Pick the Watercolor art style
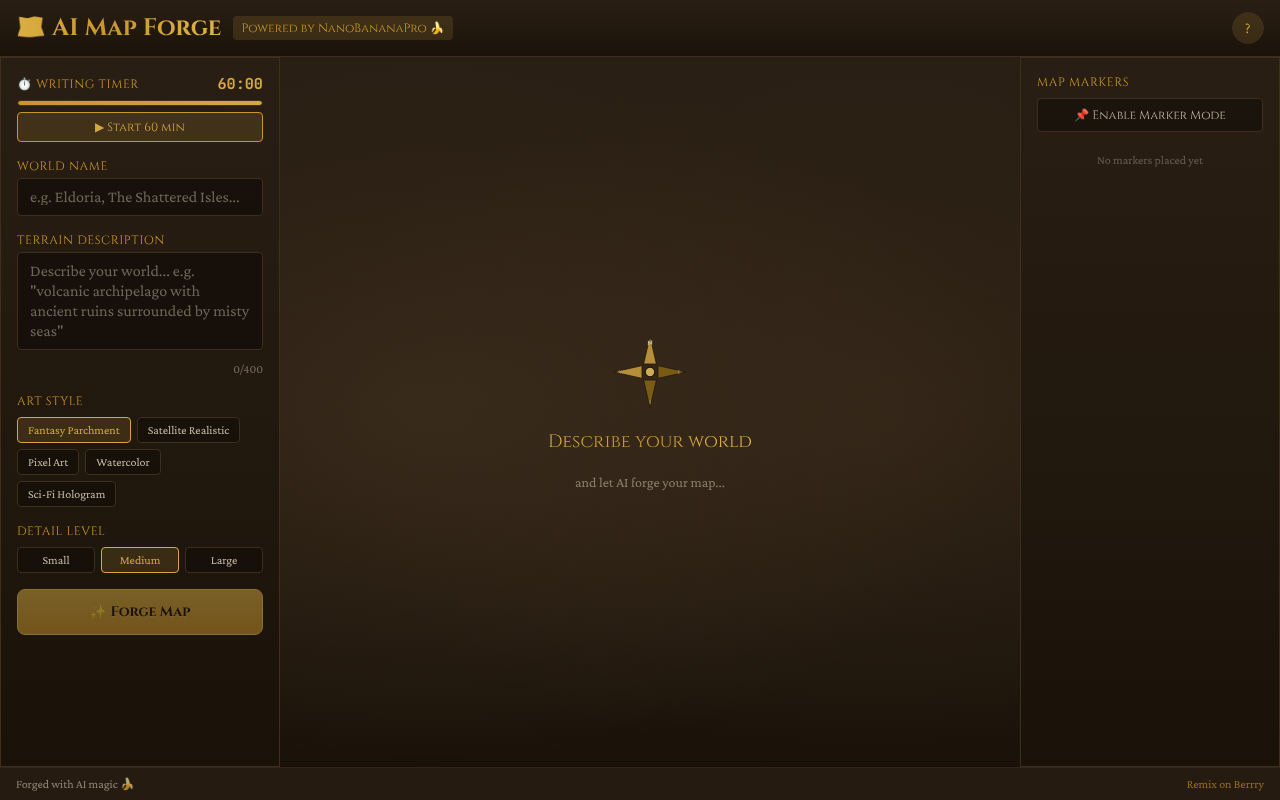Viewport: 1280px width, 800px height. (123, 462)
